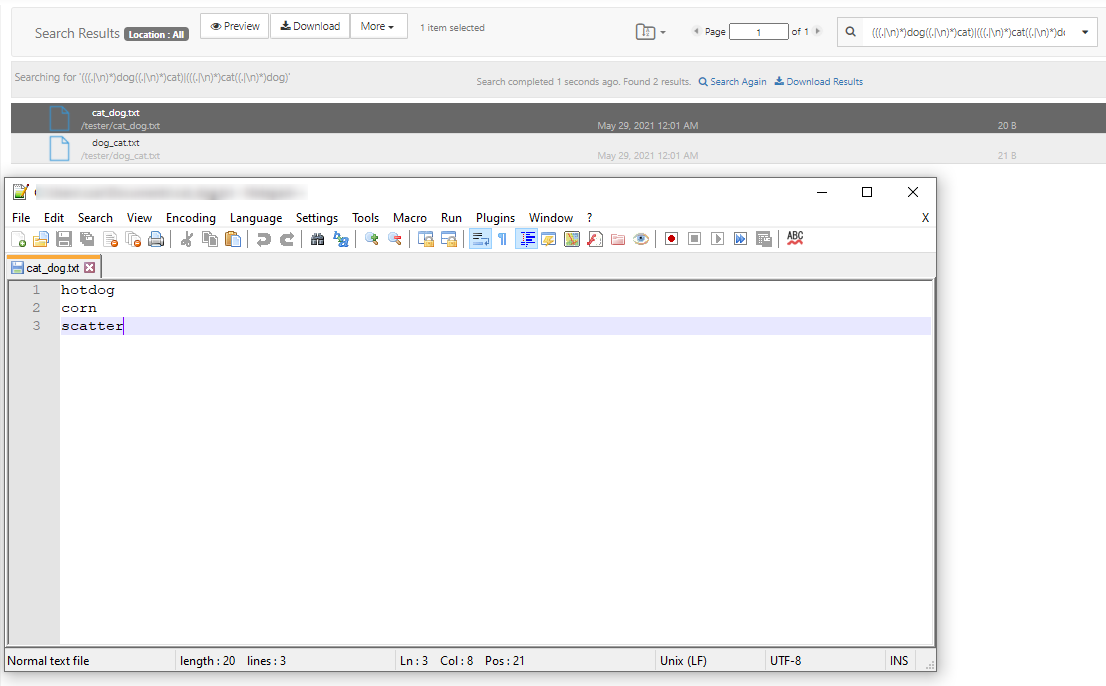The width and height of the screenshot is (1106, 686).
Task: Toggle the indent guide toolbar button
Action: pos(526,239)
